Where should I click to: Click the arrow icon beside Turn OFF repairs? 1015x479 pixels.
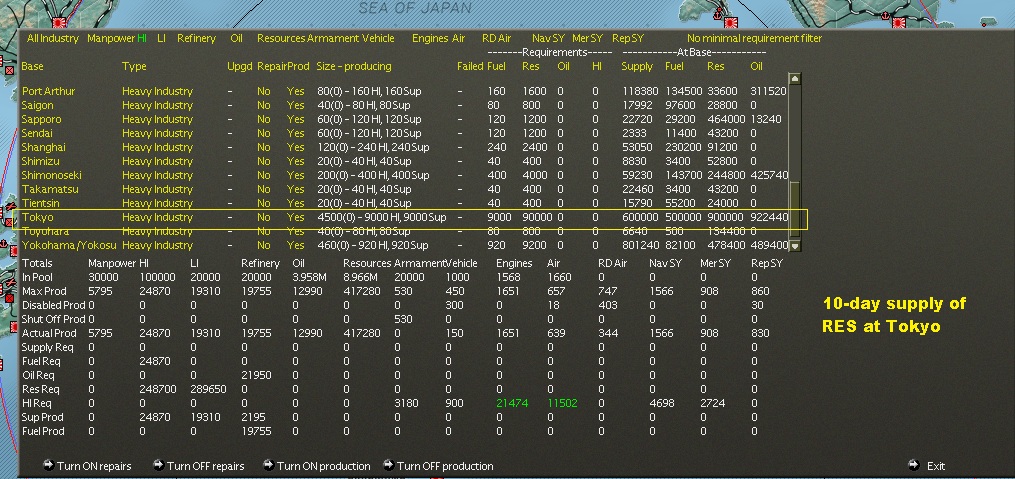click(158, 465)
